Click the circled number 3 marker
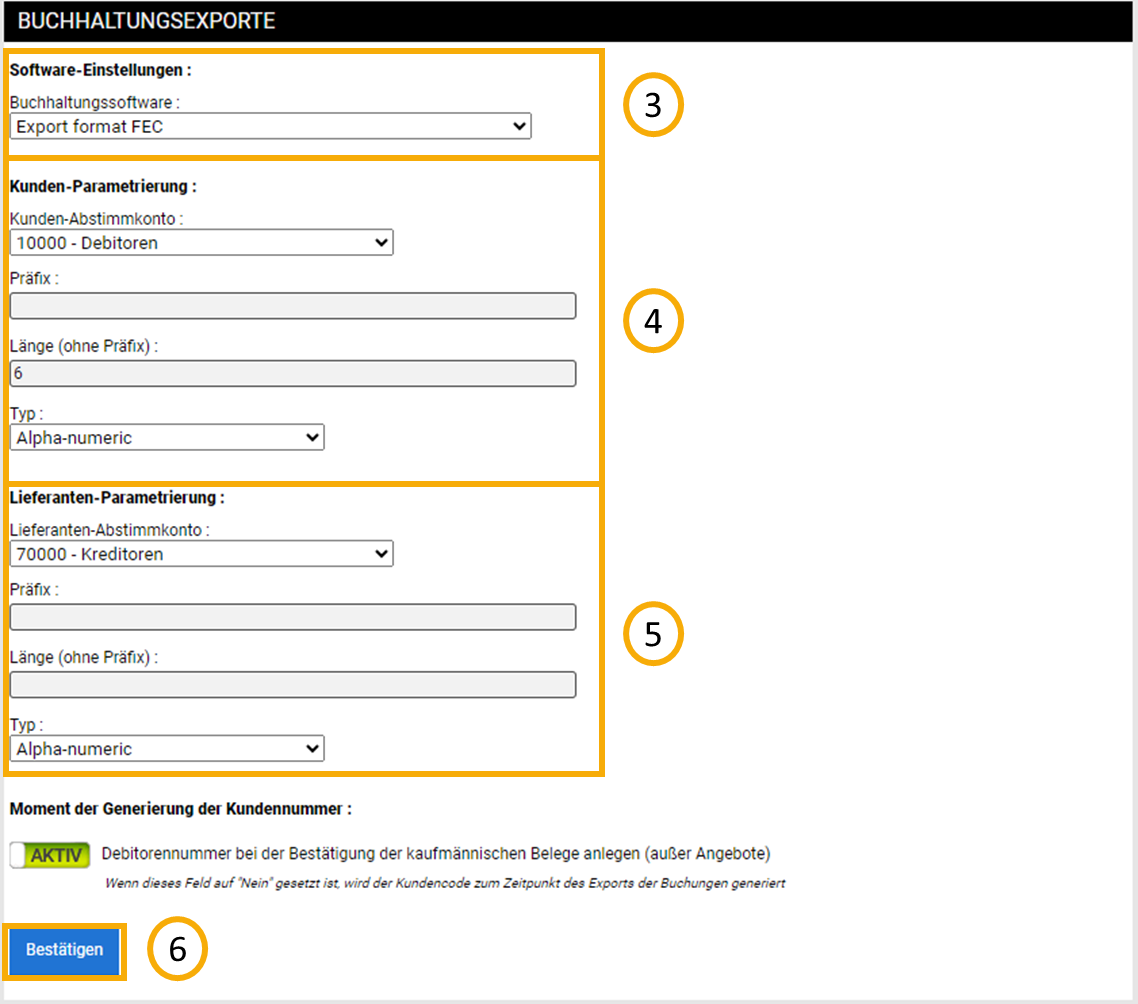This screenshot has height=1004, width=1138. [653, 105]
